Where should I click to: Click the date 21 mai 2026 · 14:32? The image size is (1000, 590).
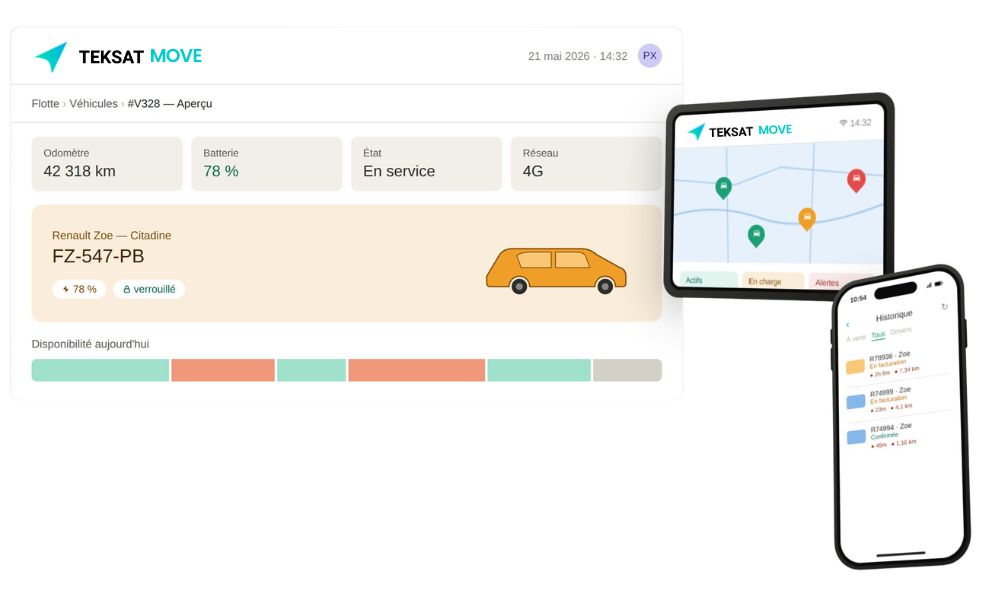(x=578, y=56)
